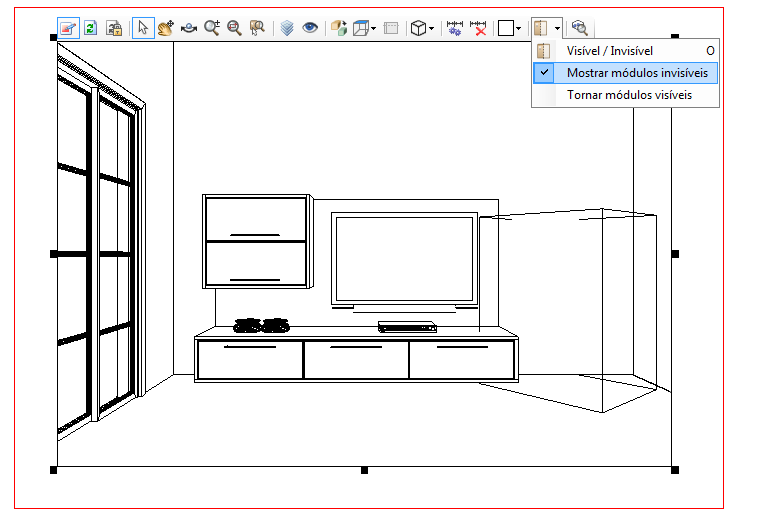
Task: Select the TV screen in the drawing
Action: point(404,259)
